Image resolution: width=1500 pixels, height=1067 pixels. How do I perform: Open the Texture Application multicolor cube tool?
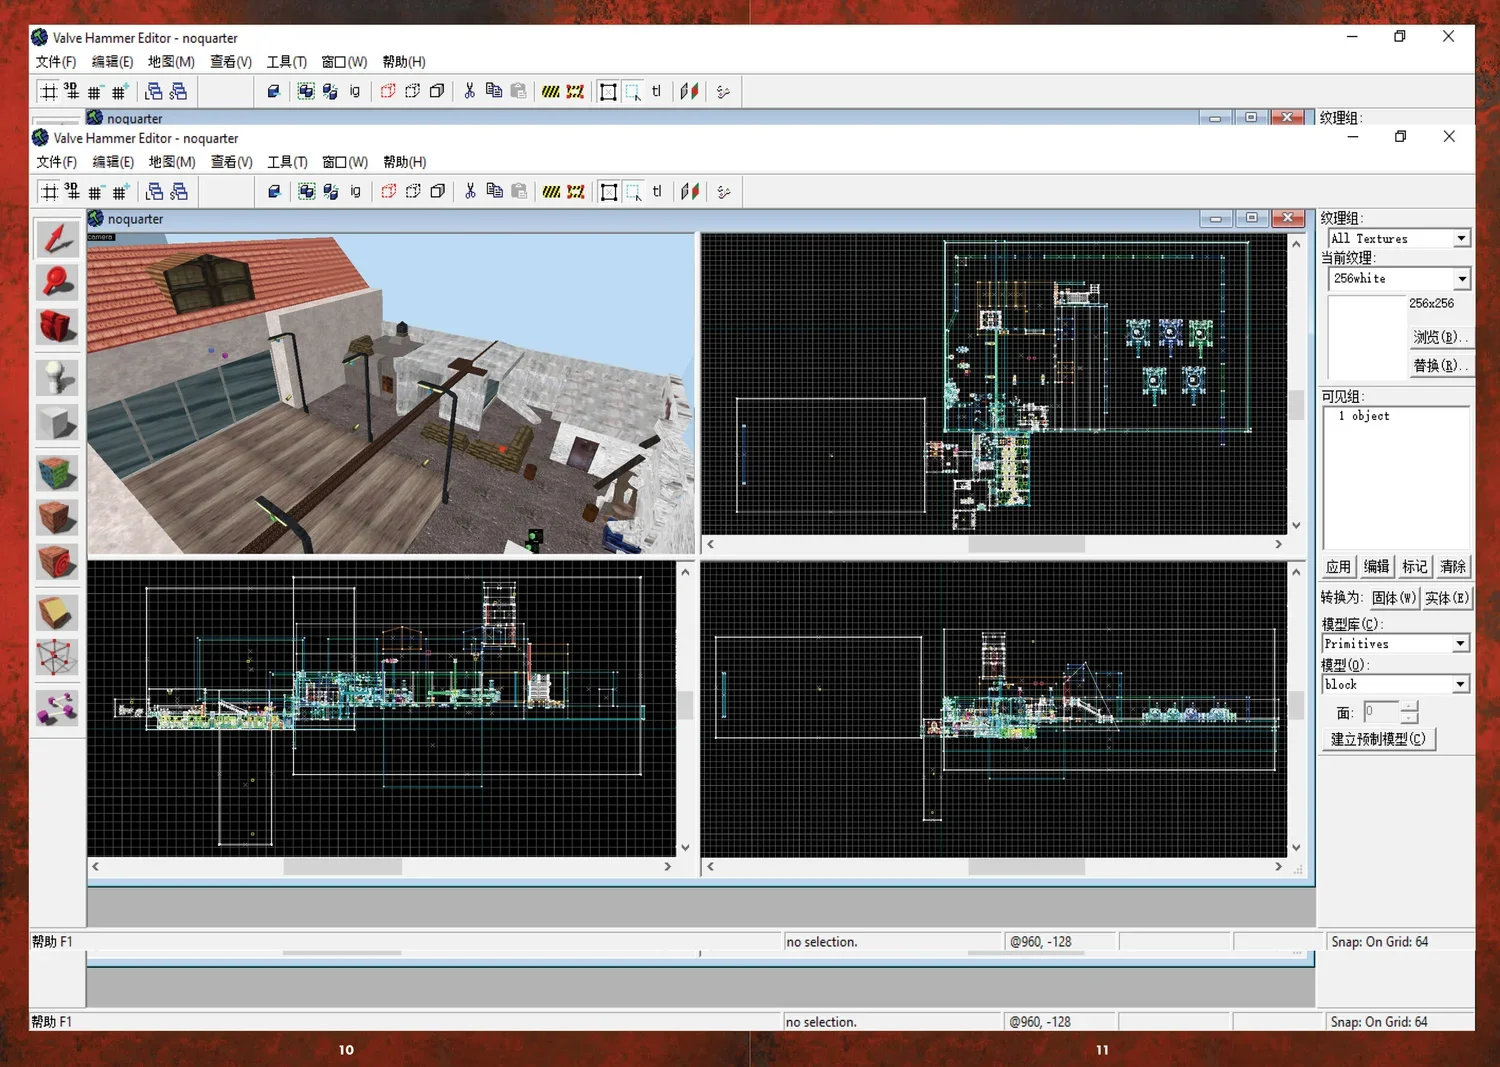click(x=57, y=472)
